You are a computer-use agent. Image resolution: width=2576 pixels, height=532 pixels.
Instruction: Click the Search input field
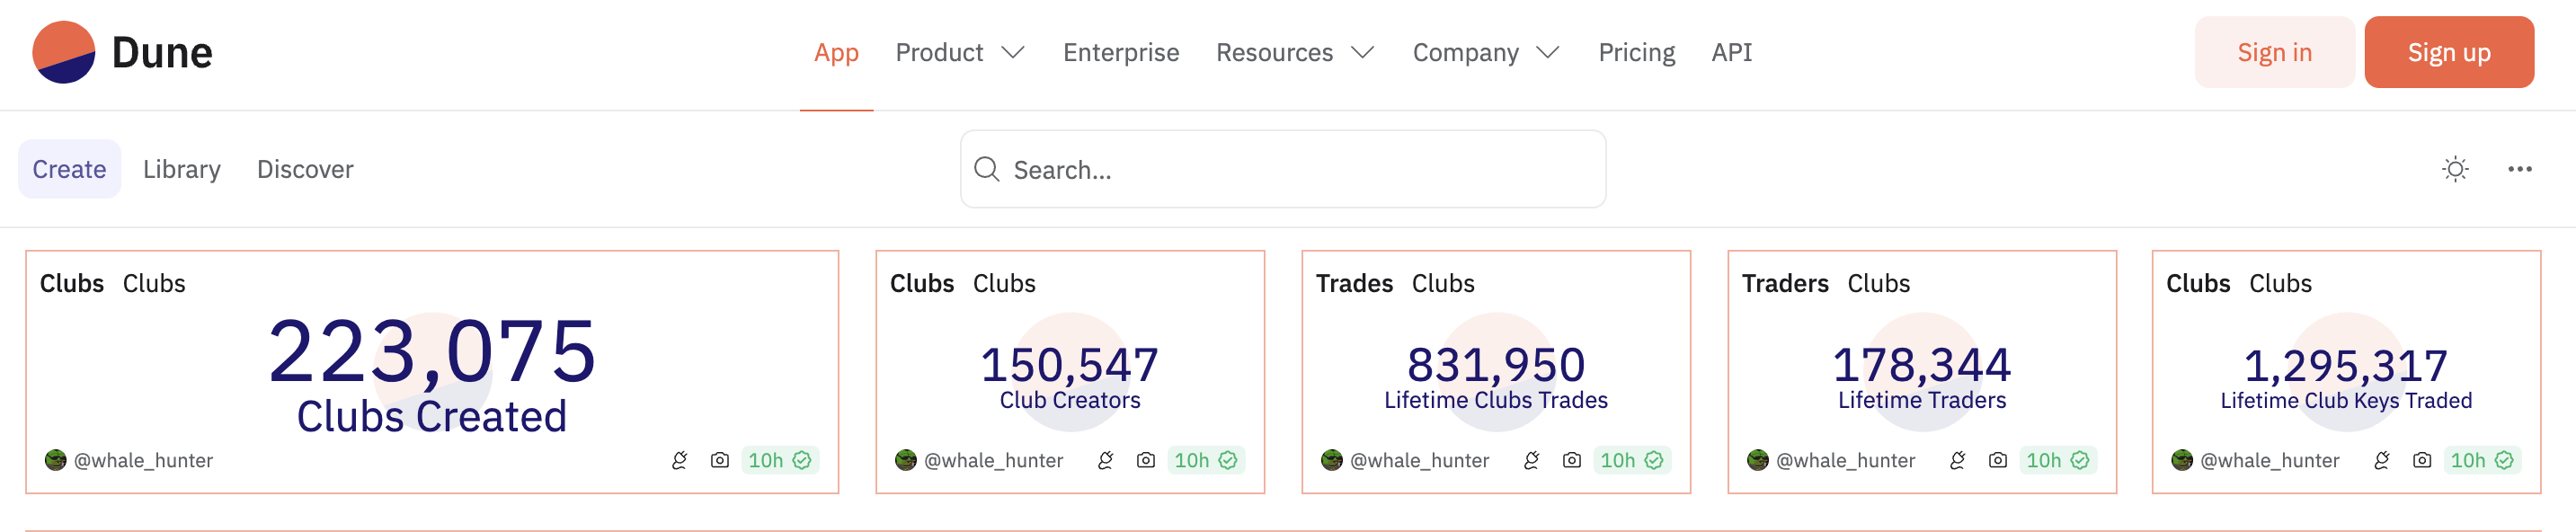(x=1283, y=169)
